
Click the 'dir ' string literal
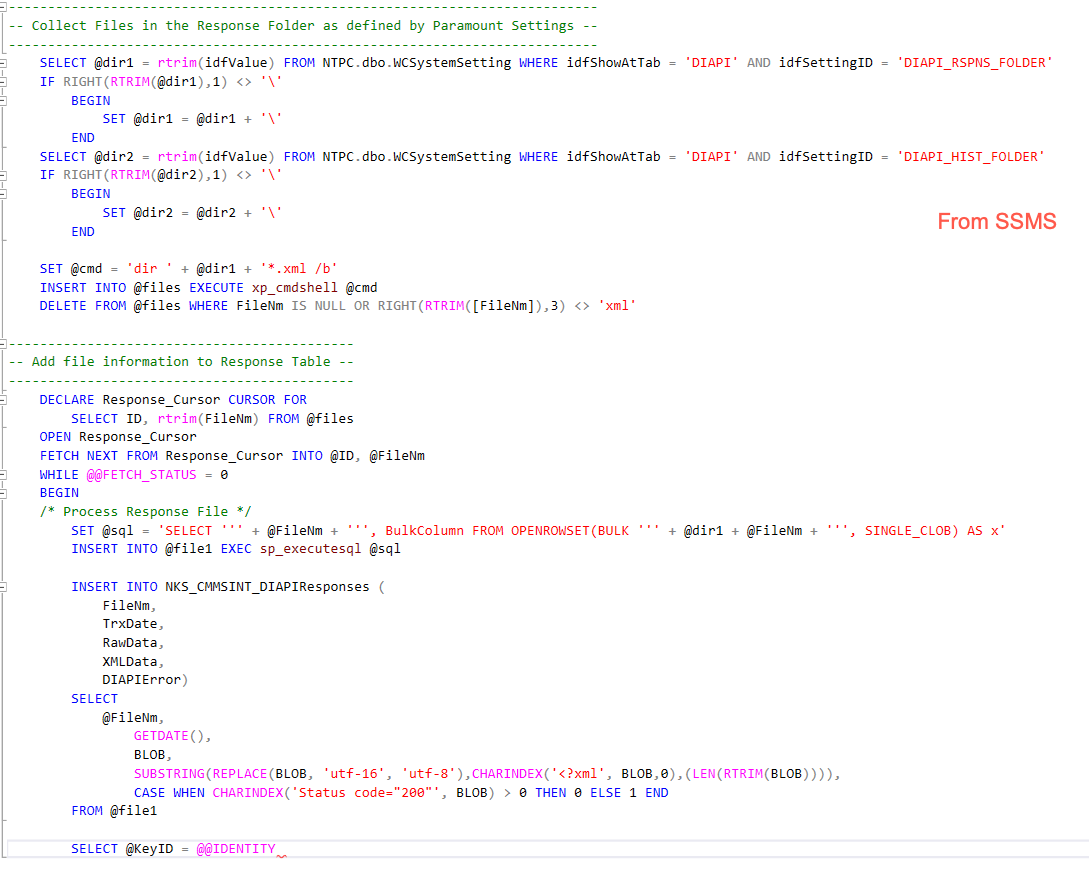point(149,269)
